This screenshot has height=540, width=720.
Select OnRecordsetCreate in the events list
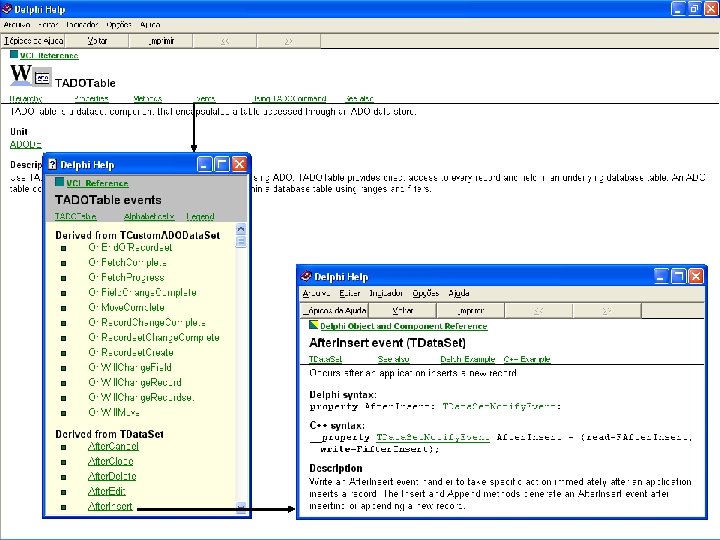pos(131,353)
